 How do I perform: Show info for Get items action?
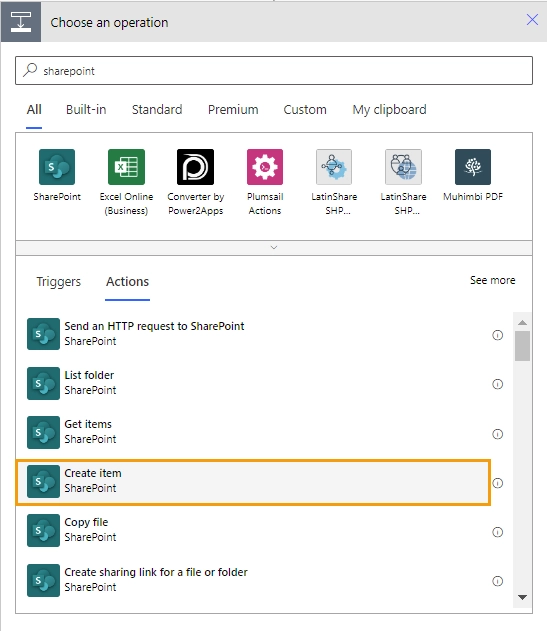click(x=497, y=434)
